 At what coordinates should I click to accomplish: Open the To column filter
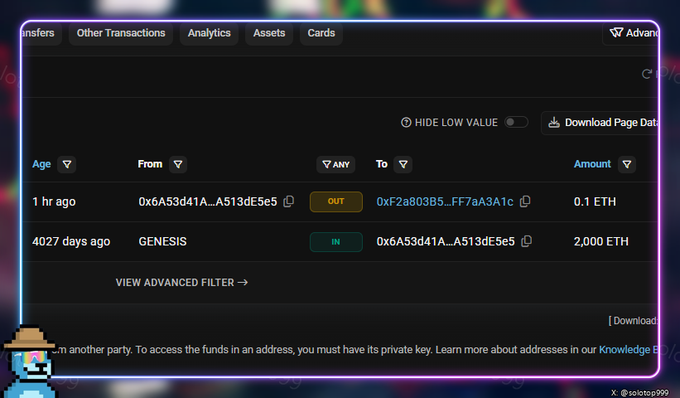coord(403,164)
